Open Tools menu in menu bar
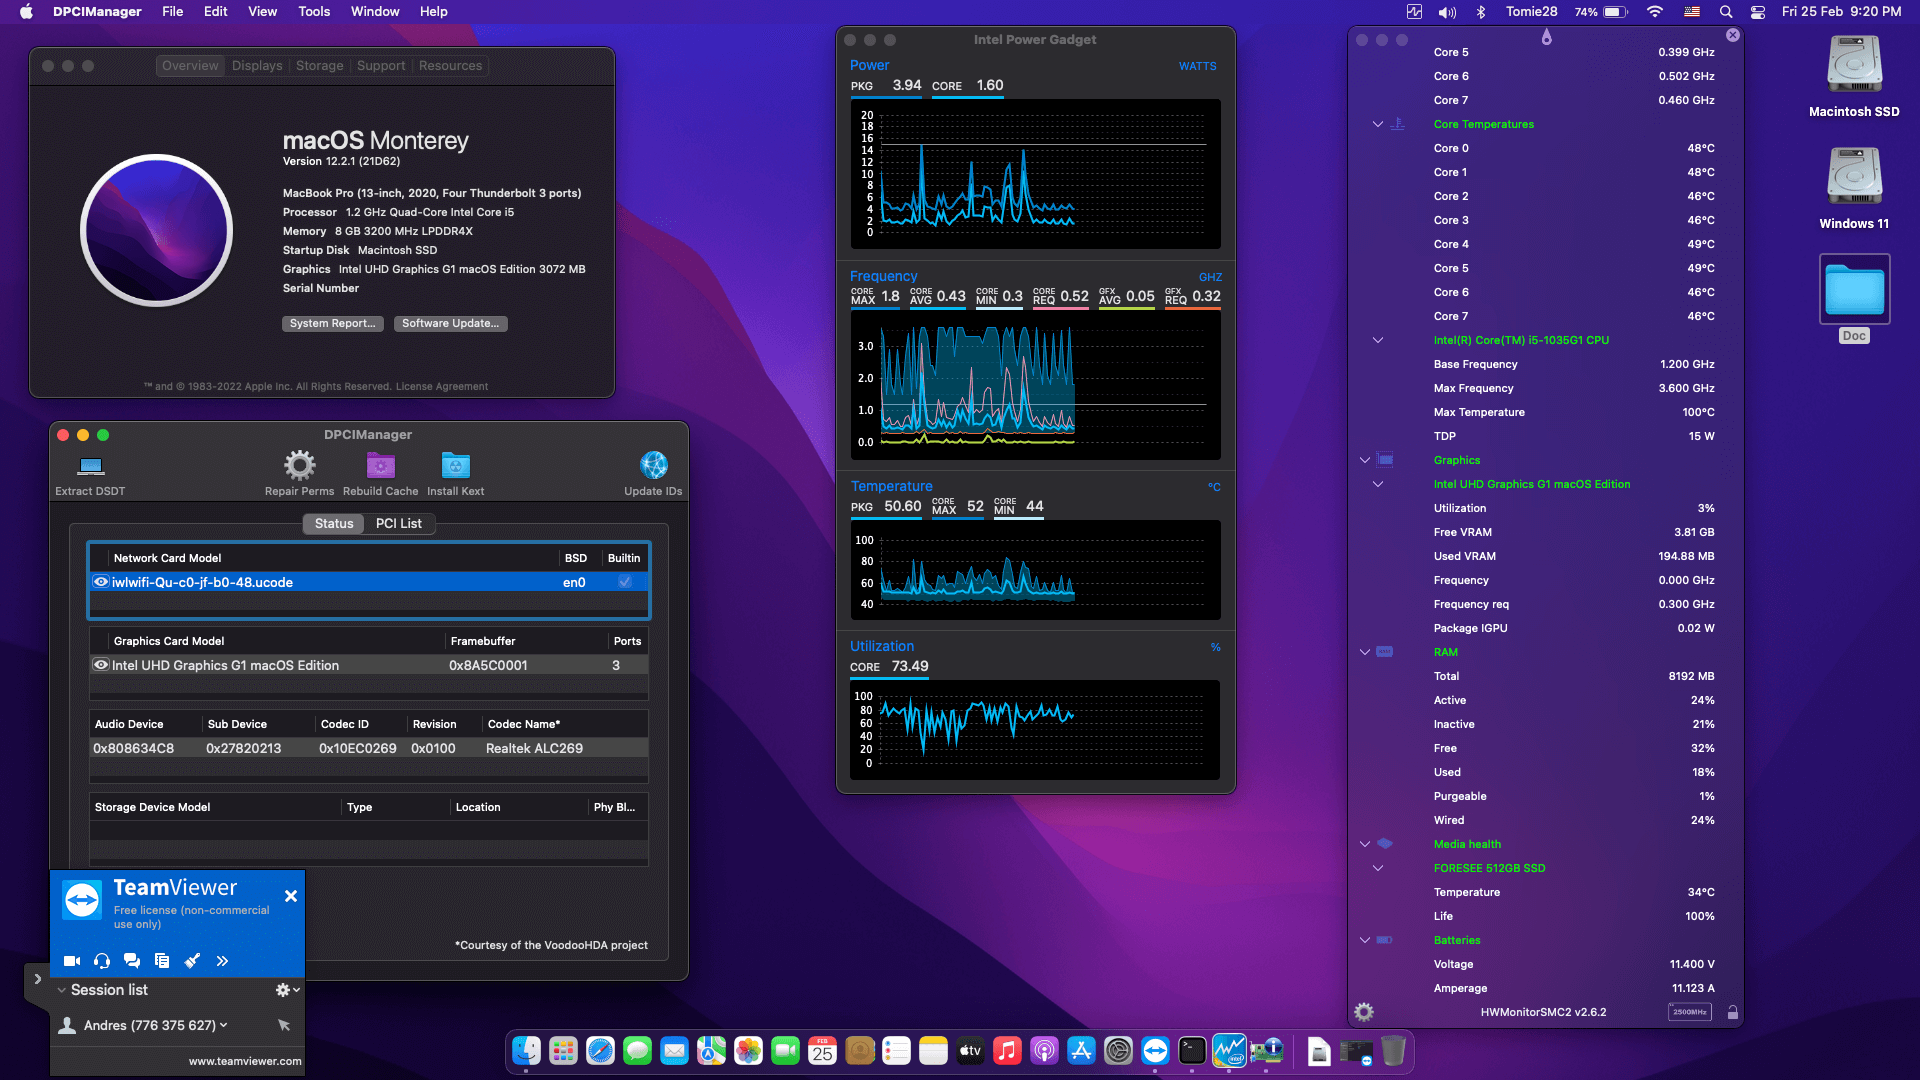1920x1080 pixels. point(314,12)
